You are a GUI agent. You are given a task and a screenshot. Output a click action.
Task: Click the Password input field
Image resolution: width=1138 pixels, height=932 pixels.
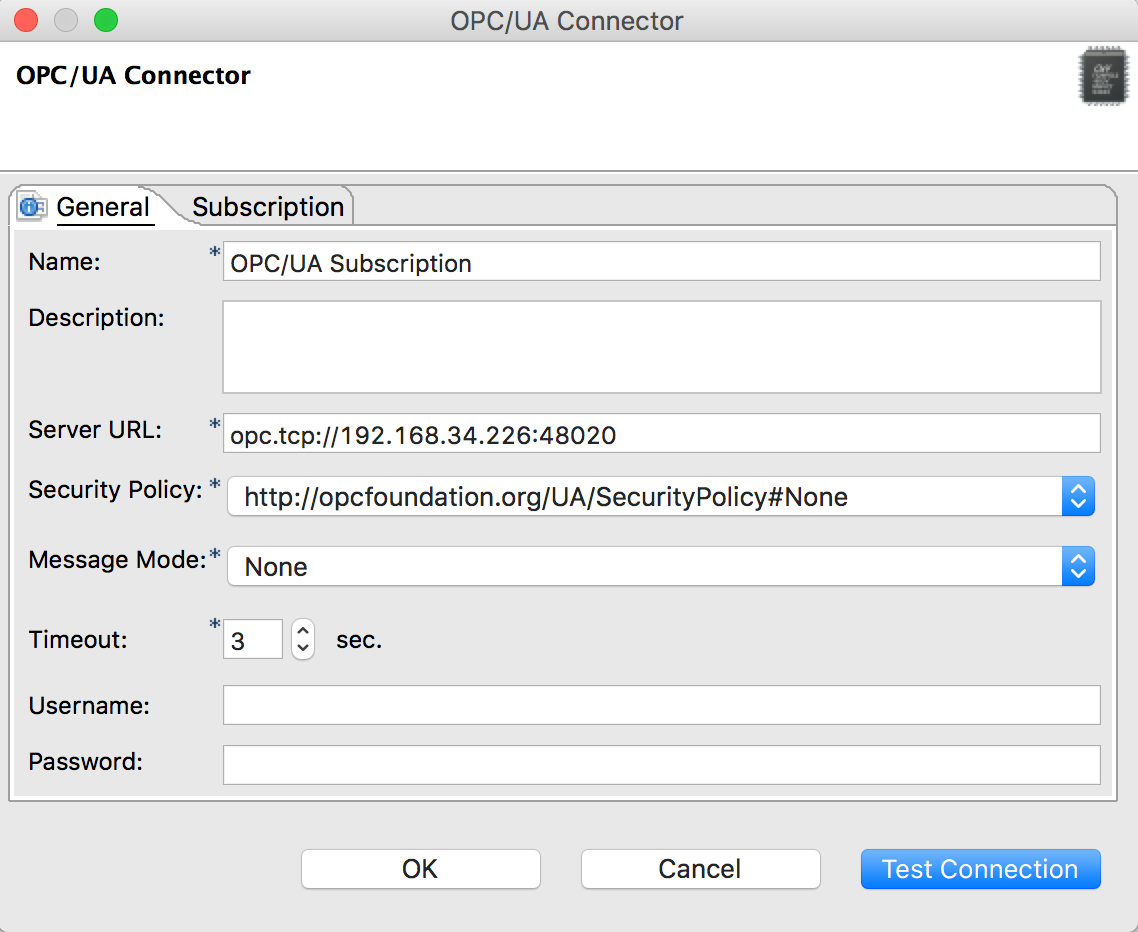[661, 765]
